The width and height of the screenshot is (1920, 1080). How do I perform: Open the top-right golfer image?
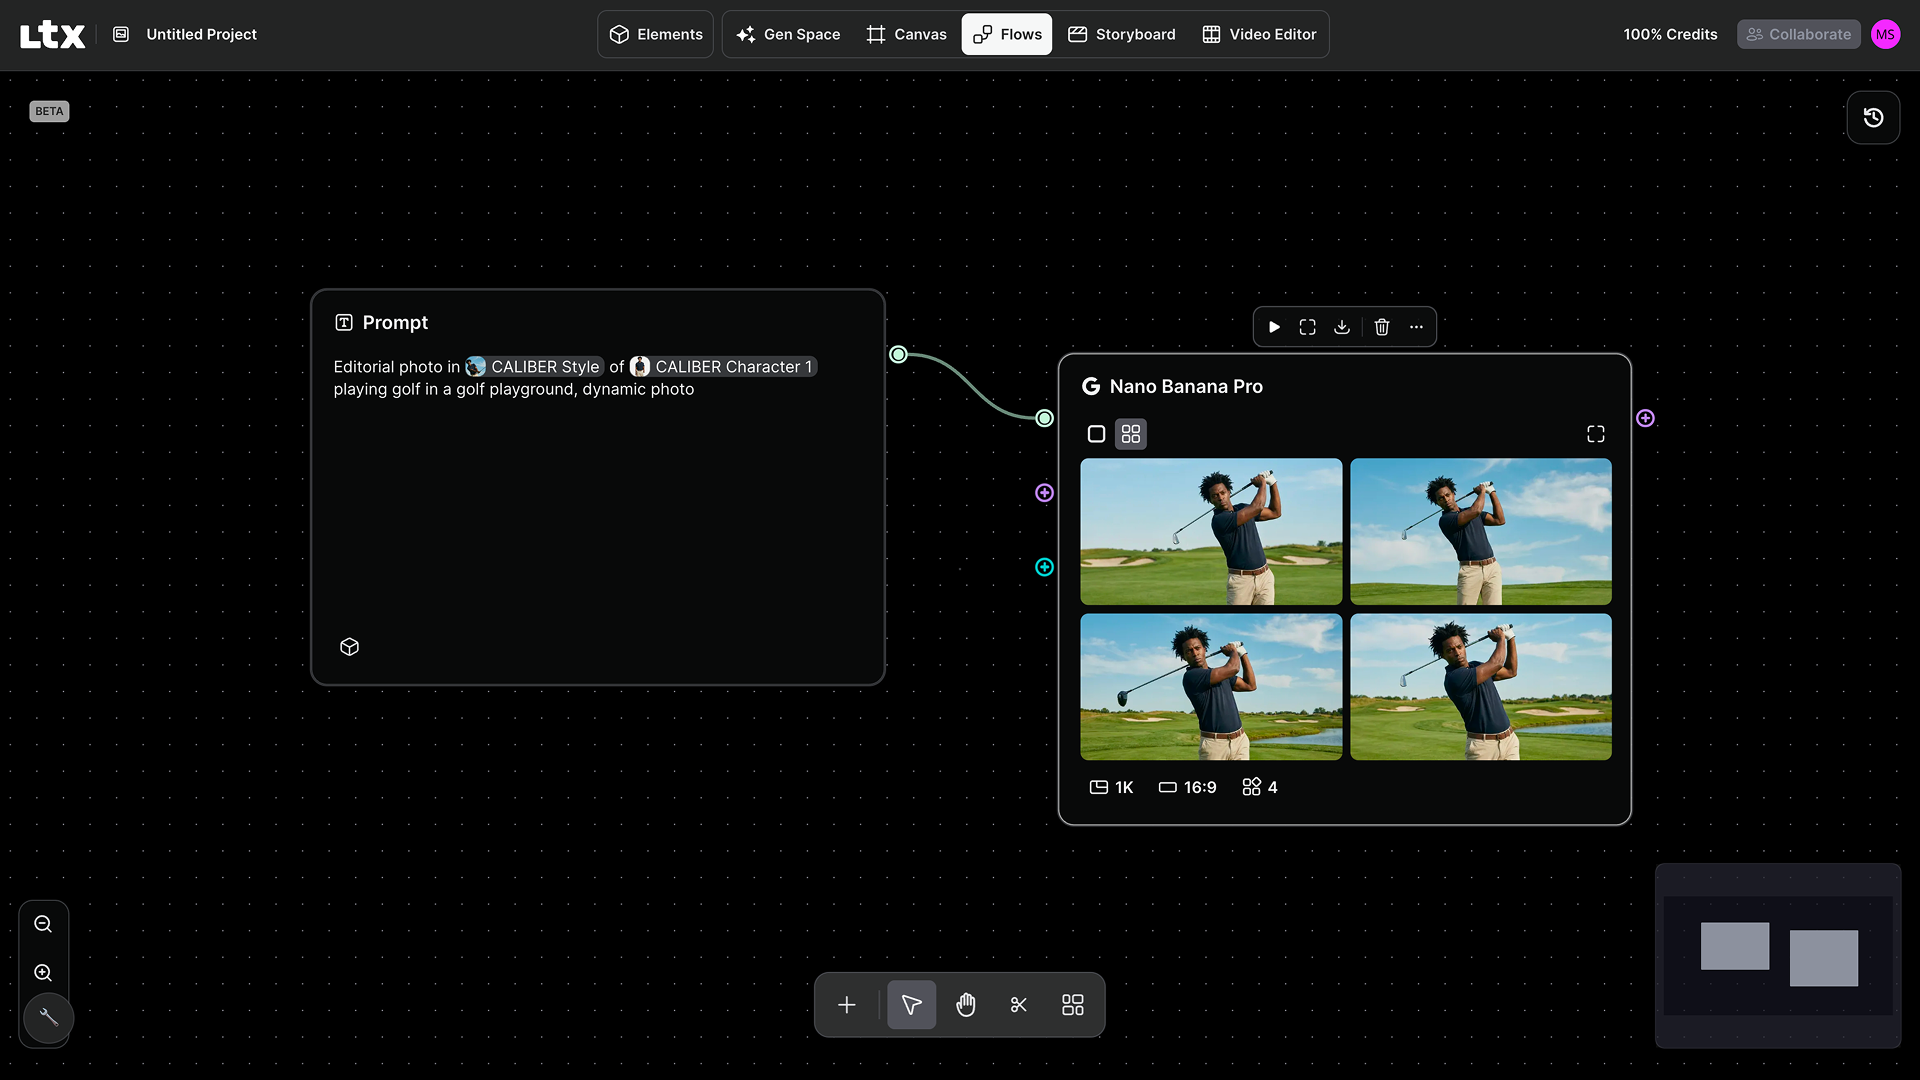point(1480,531)
